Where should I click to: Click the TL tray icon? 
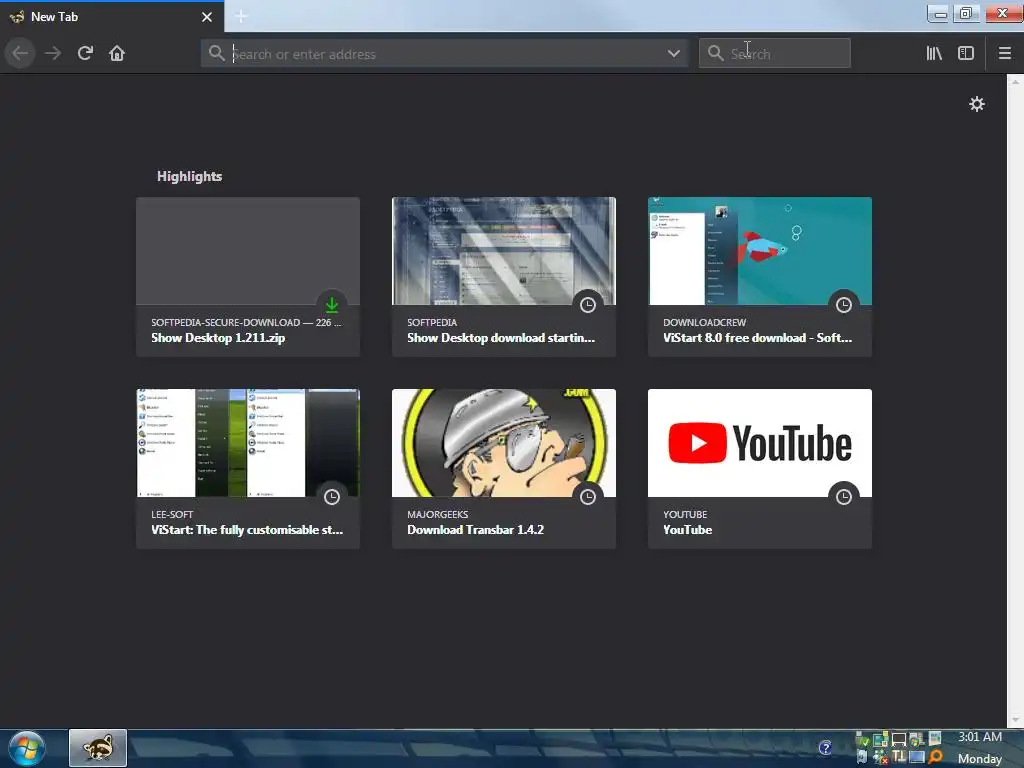899,756
